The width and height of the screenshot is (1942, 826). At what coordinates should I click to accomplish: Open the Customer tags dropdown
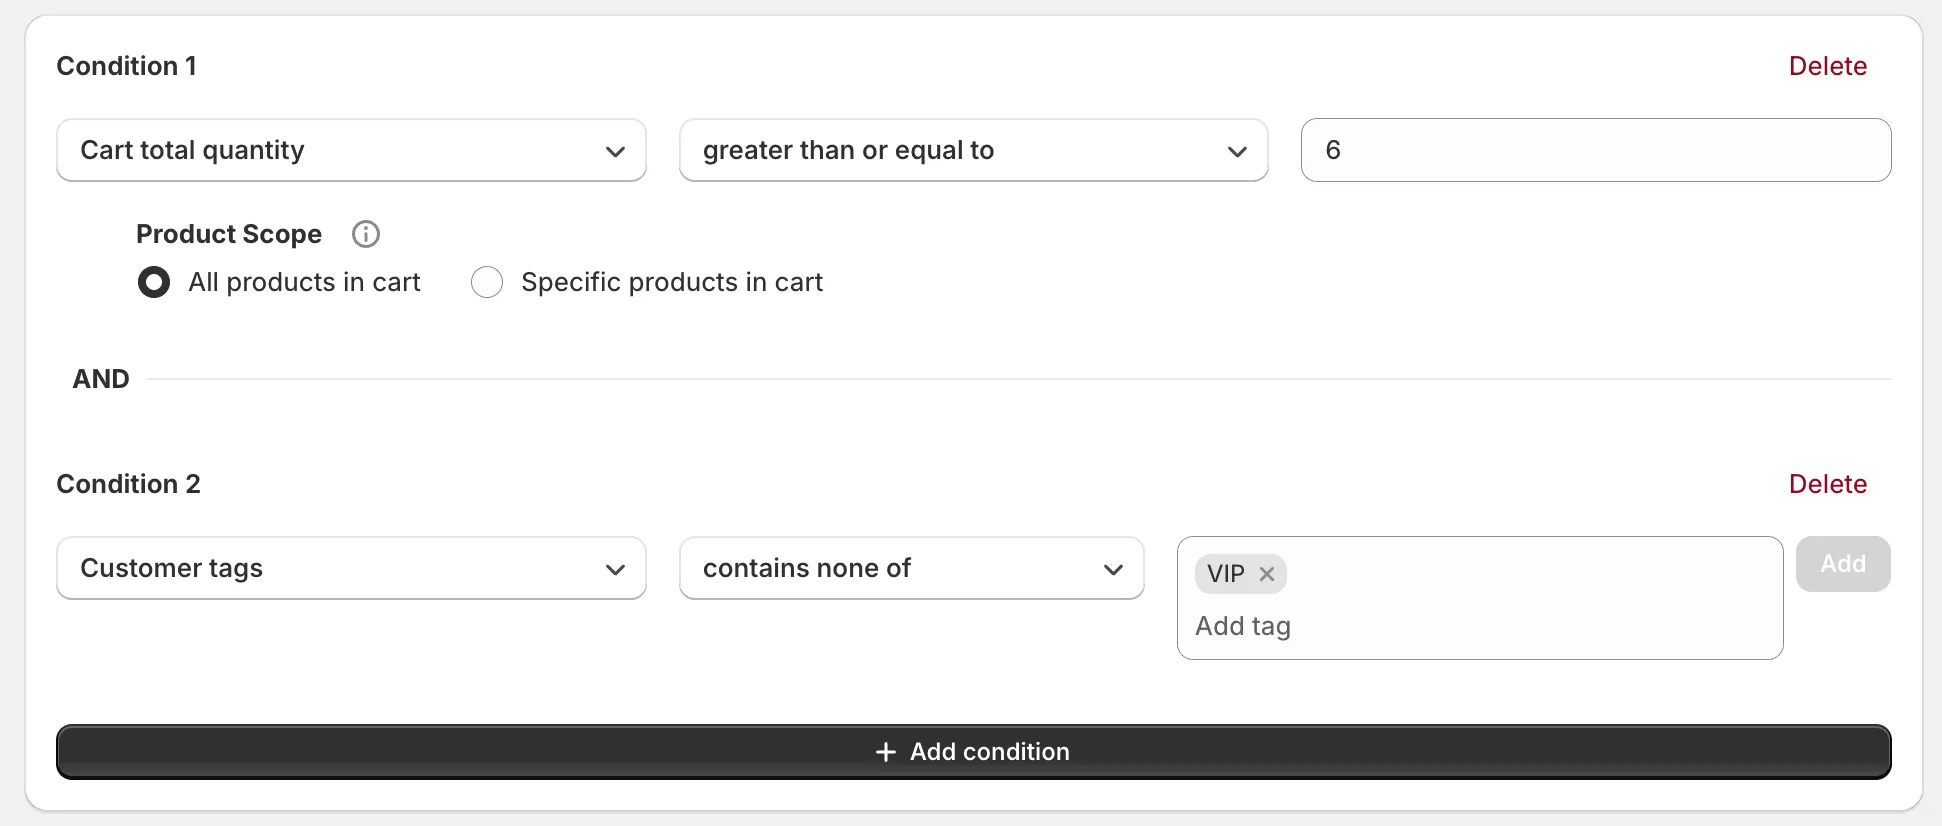tap(350, 568)
